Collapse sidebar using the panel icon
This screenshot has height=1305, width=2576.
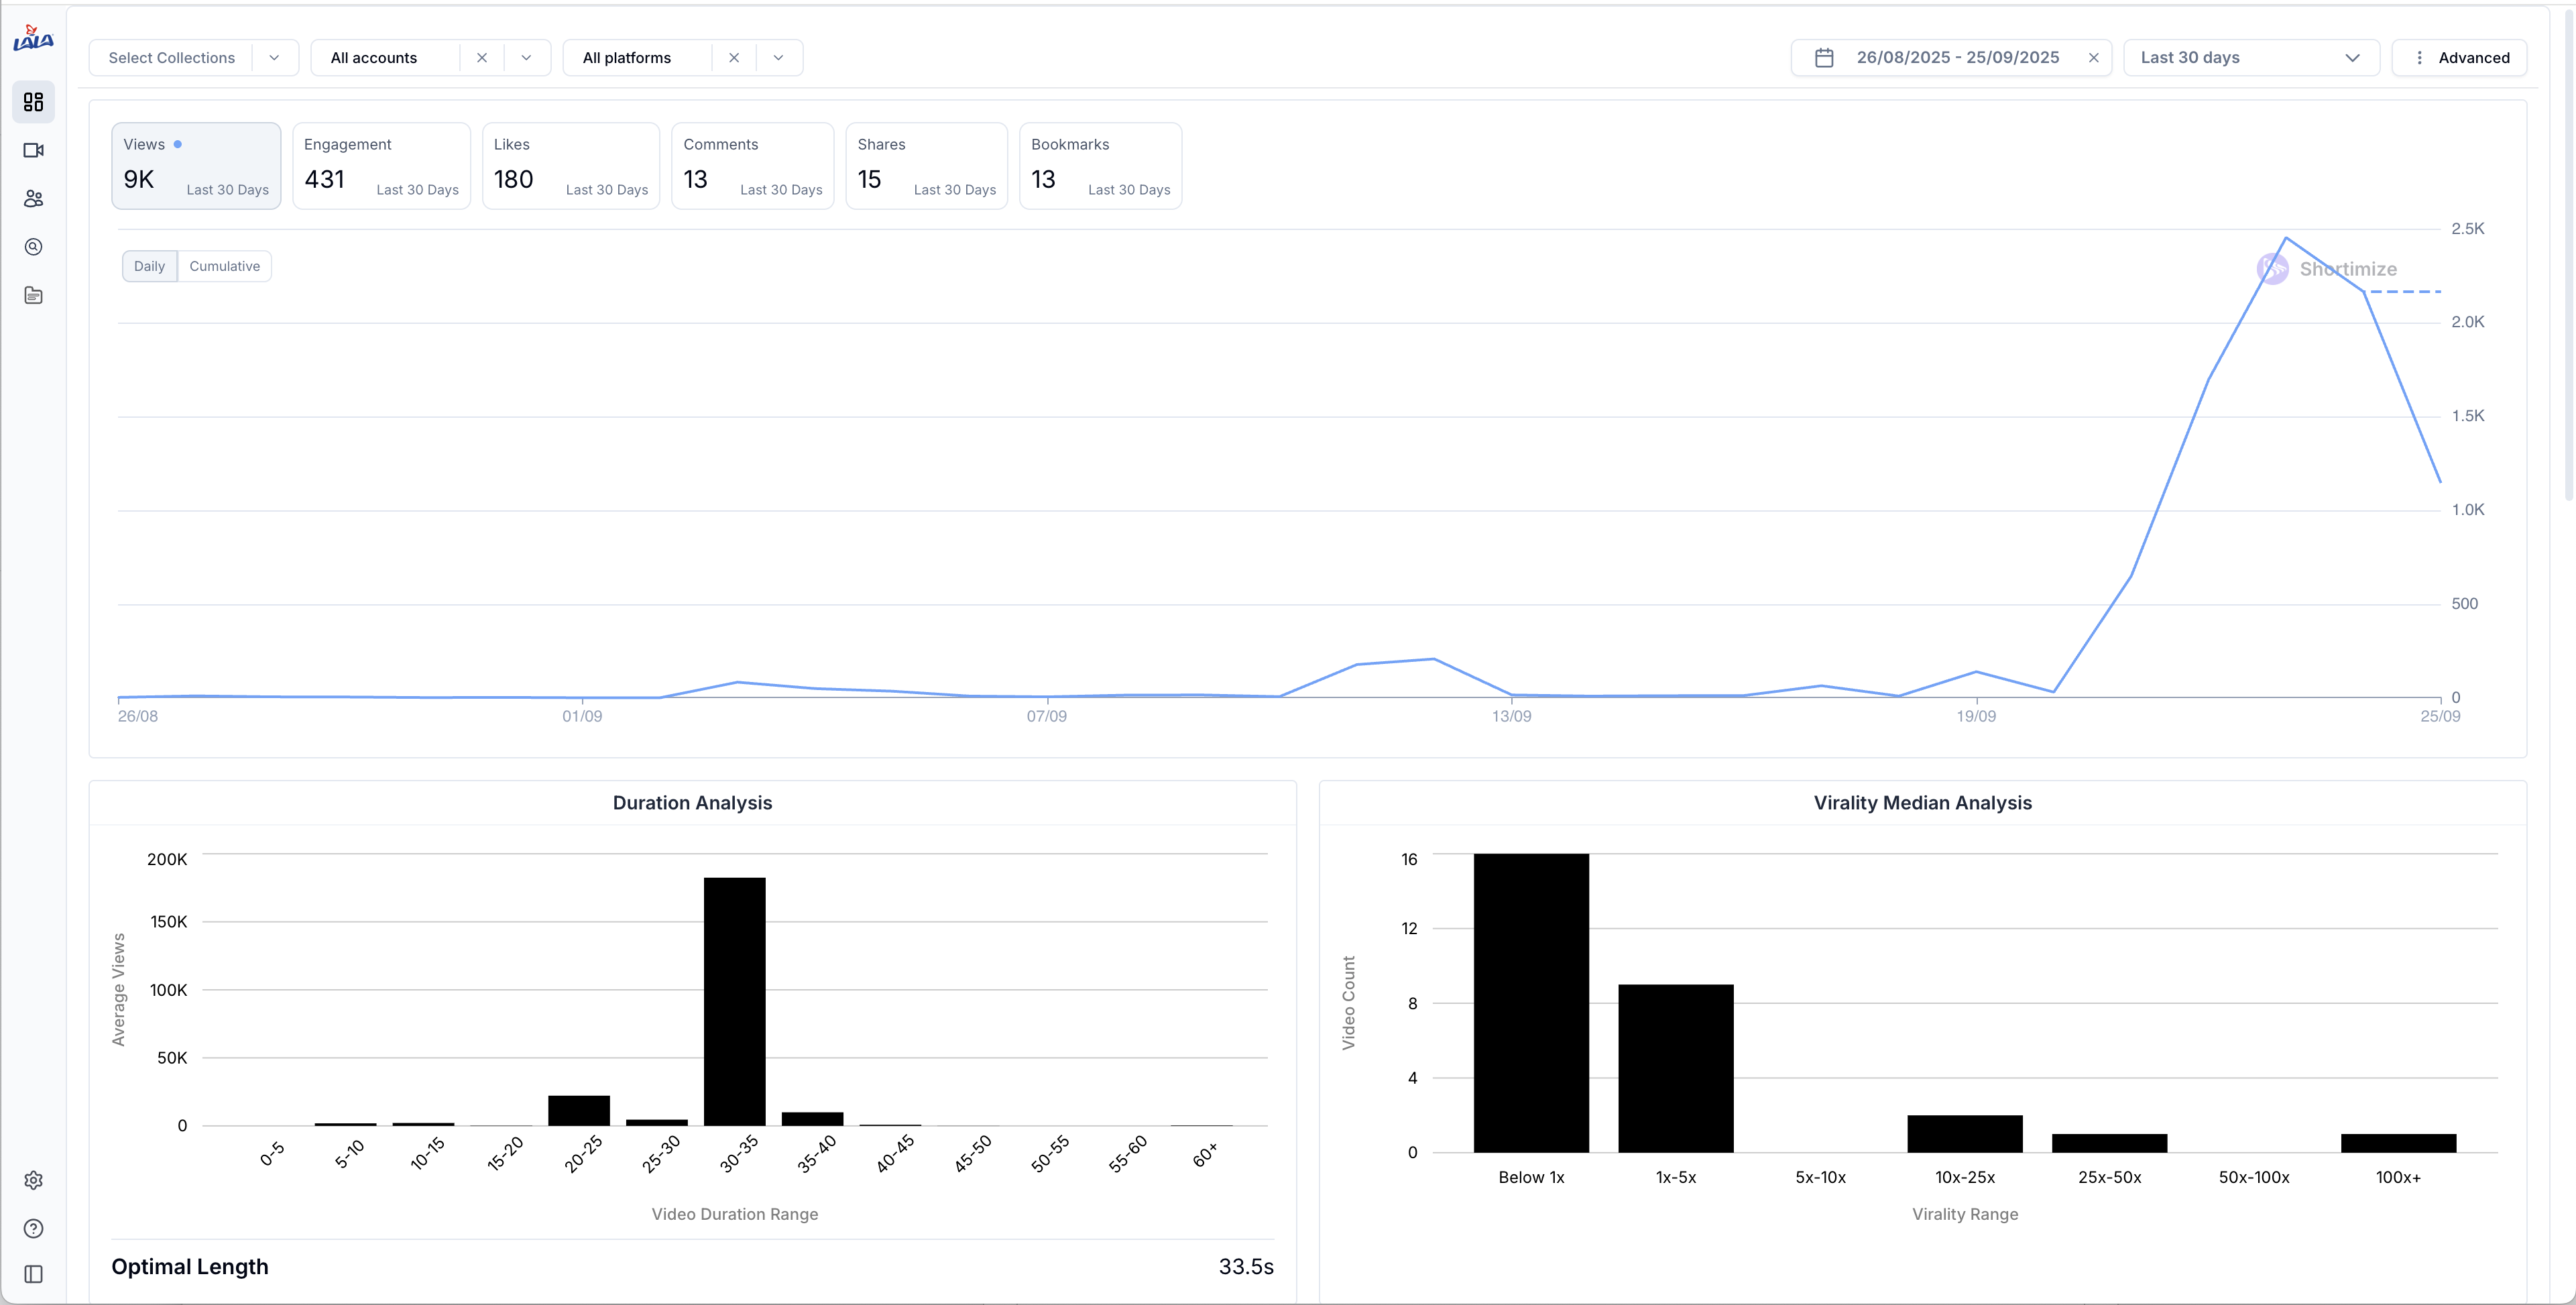[x=33, y=1274]
